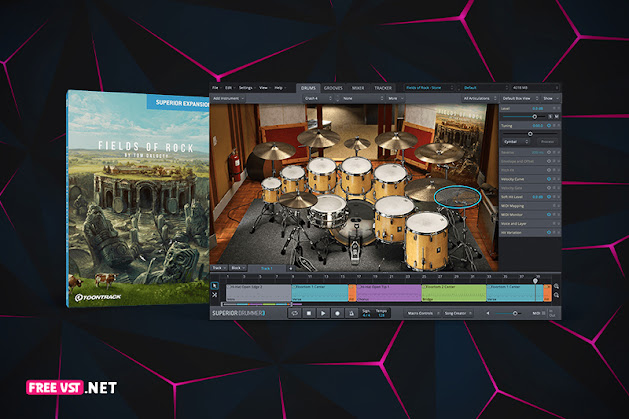
Task: Open the All Articulations dropdown
Action: click(479, 98)
